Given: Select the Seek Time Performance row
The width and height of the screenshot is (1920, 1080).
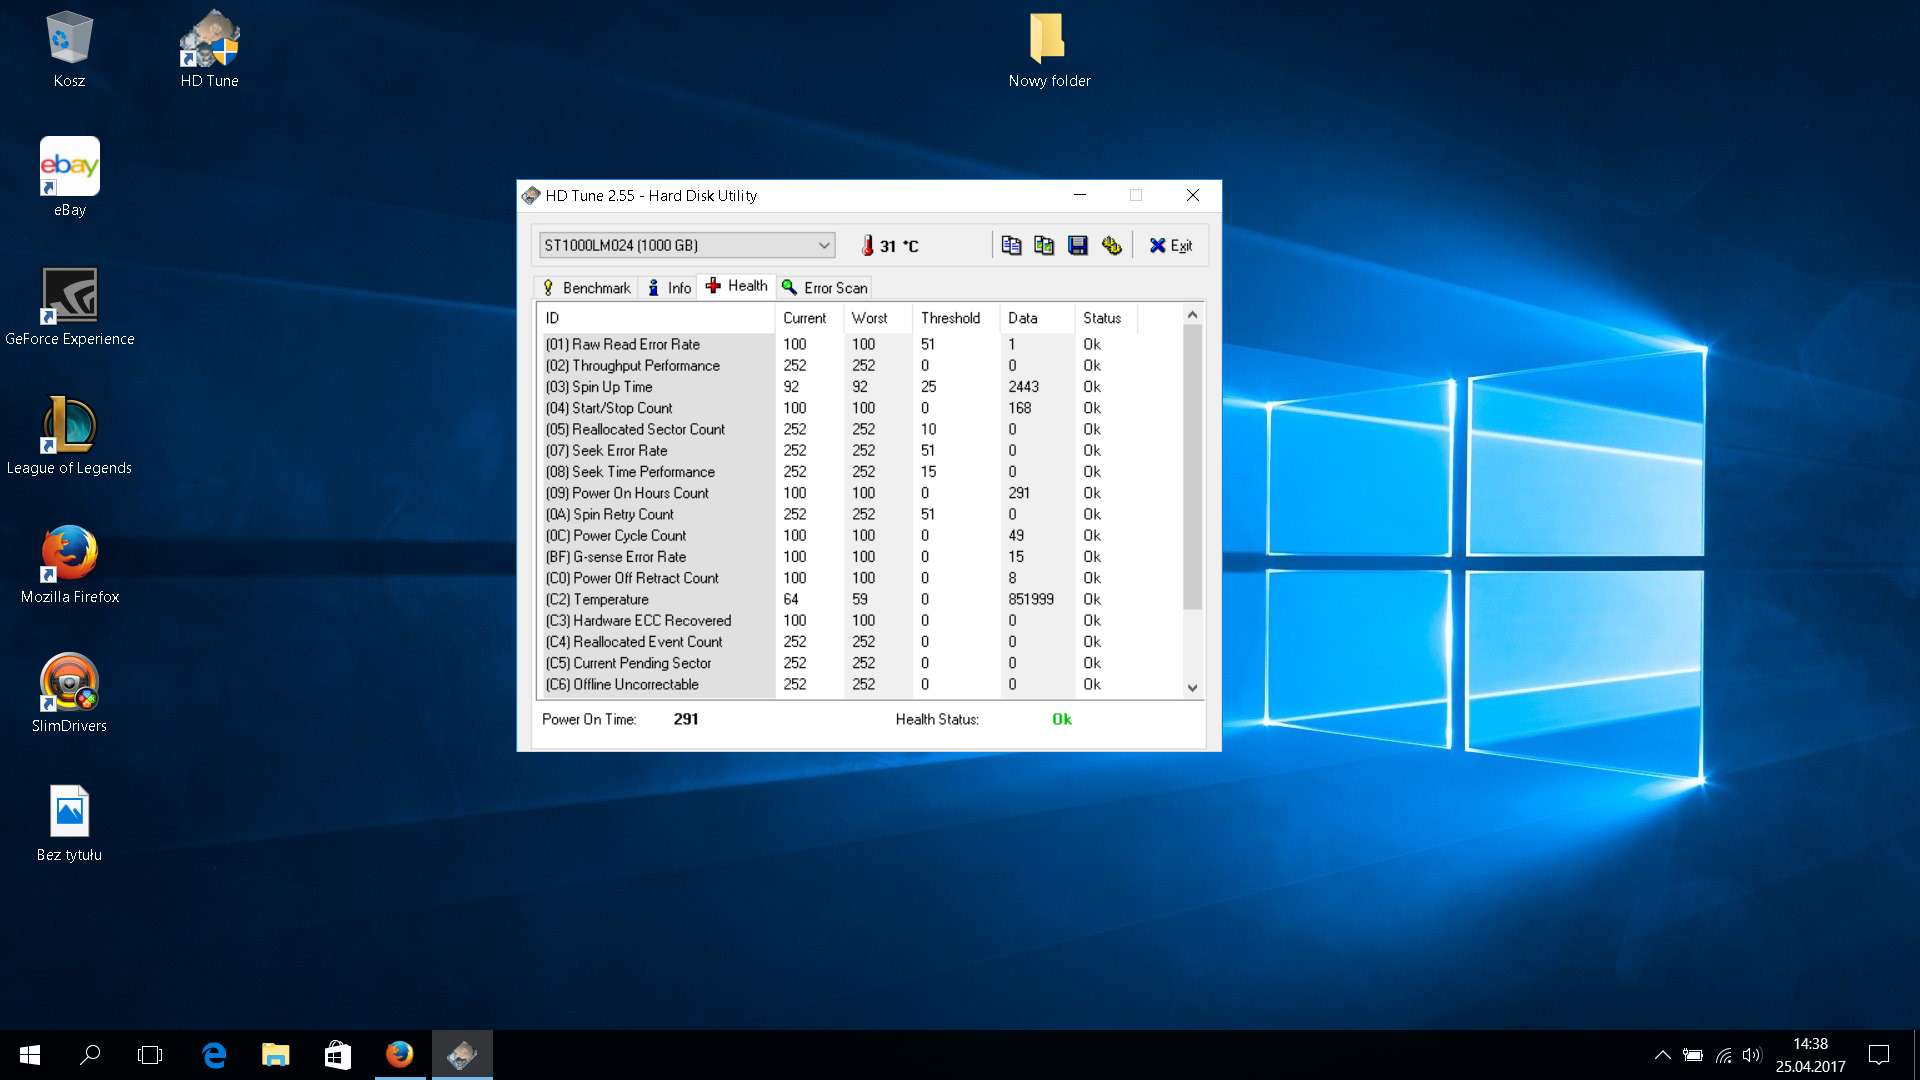Looking at the screenshot, I should pos(860,472).
